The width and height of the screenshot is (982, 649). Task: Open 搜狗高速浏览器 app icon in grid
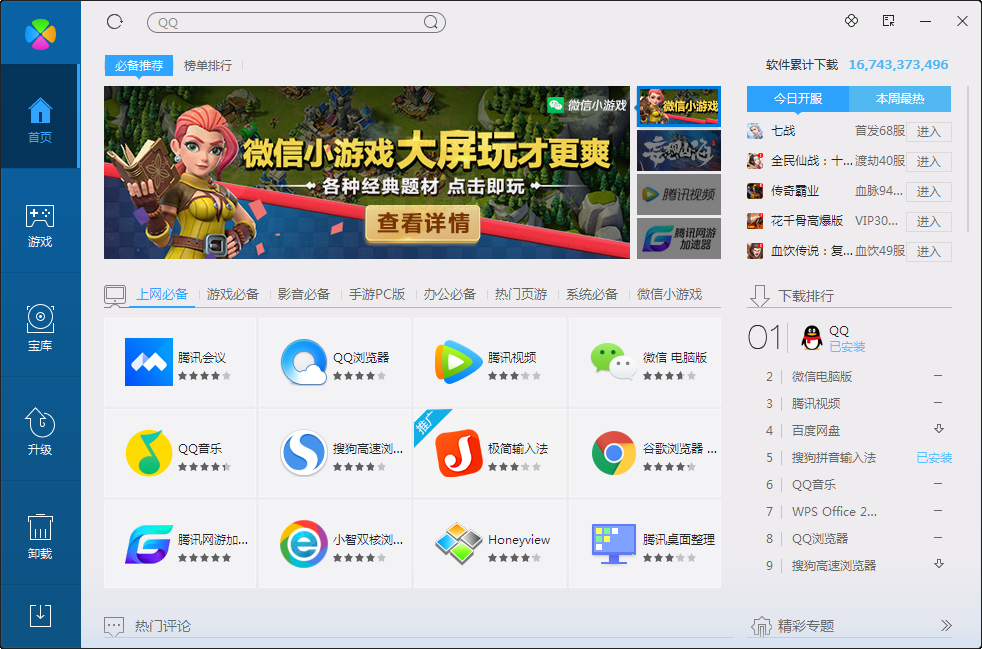tap(304, 453)
